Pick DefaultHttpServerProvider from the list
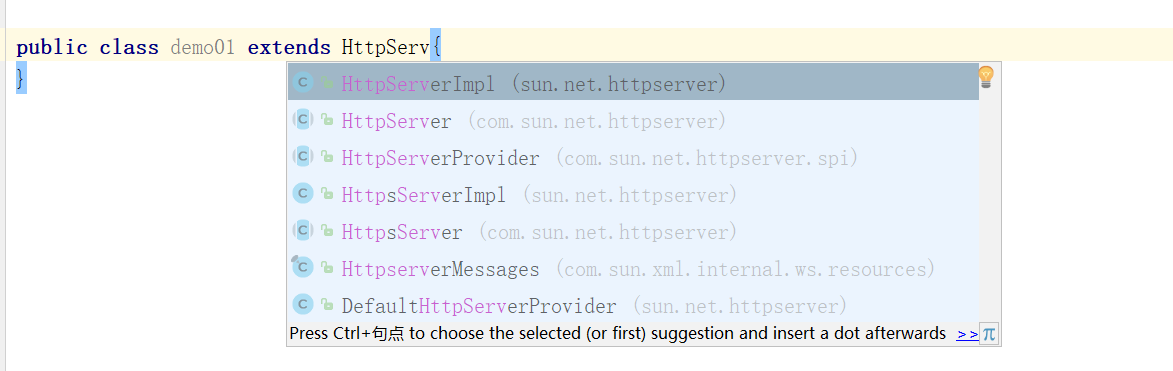 coord(633,305)
